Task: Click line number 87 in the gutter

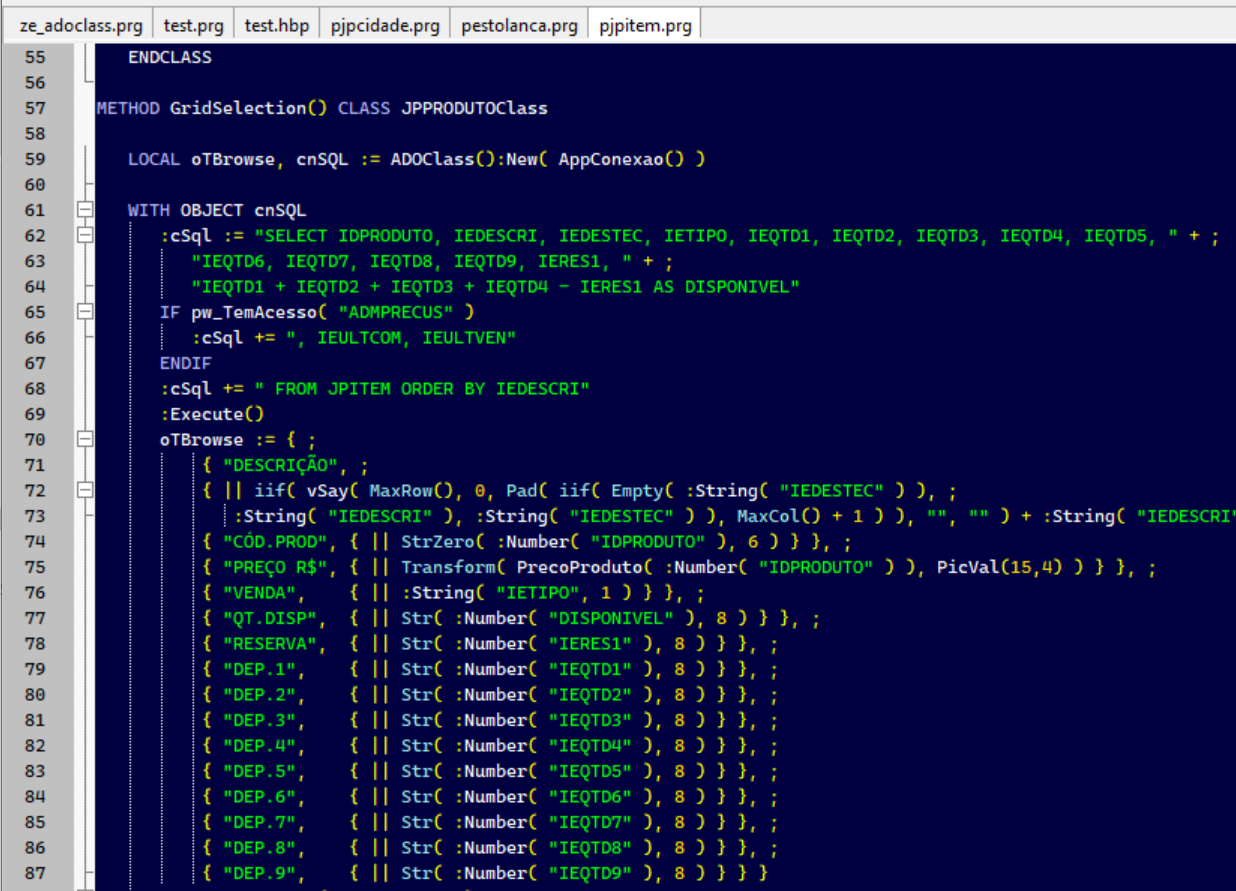Action: point(35,873)
